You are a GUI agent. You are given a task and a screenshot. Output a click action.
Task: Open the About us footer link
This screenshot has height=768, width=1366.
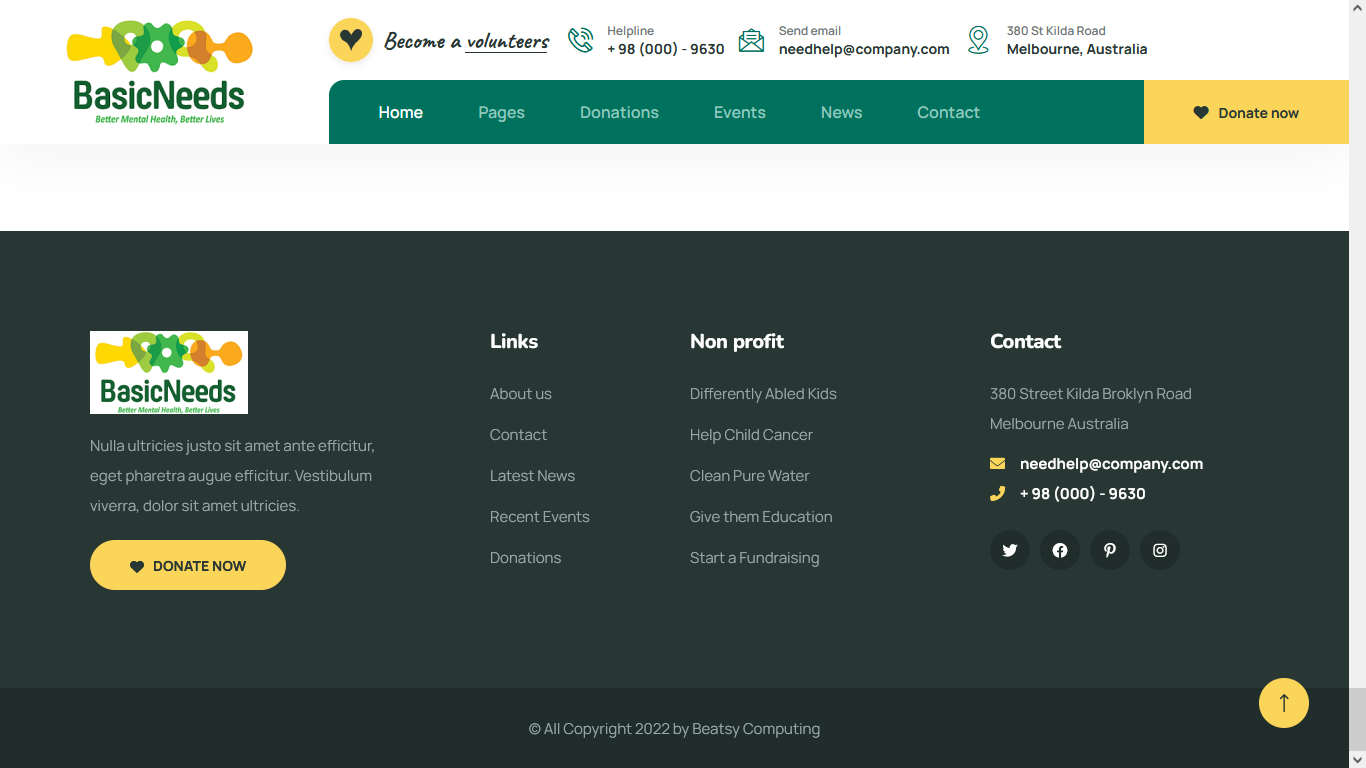(520, 394)
